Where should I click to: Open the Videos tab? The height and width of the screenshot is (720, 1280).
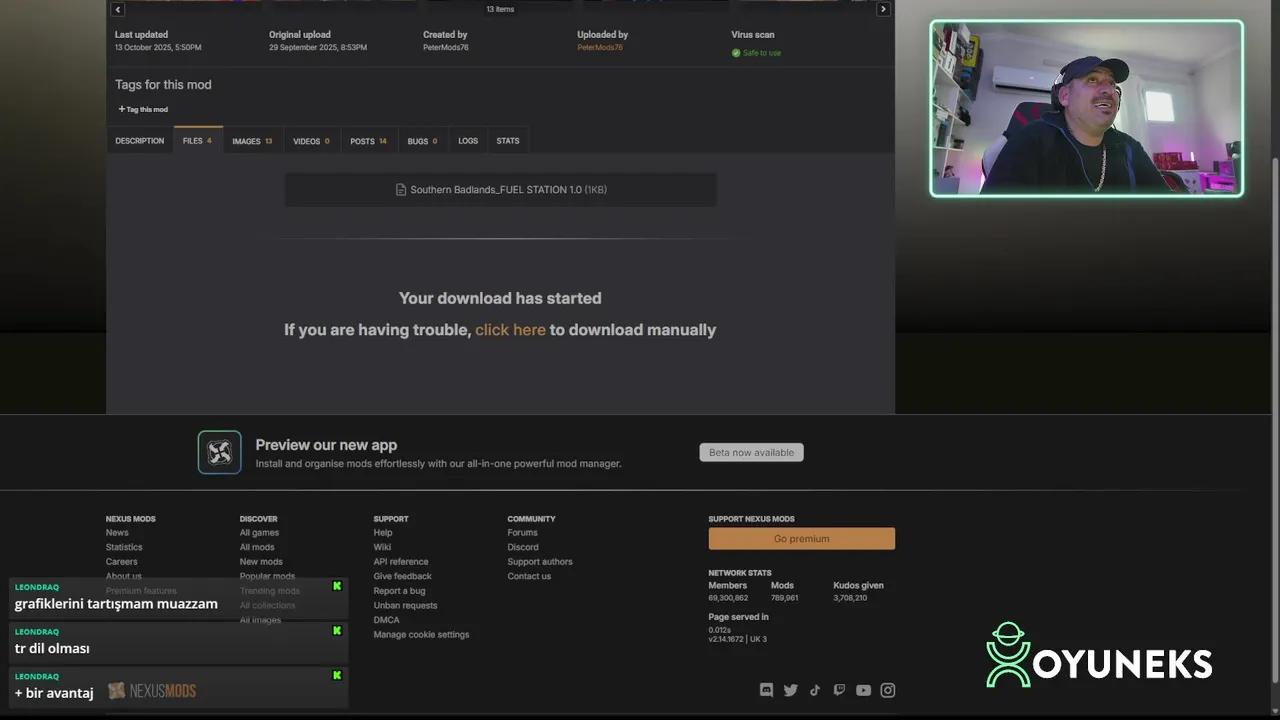(311, 141)
